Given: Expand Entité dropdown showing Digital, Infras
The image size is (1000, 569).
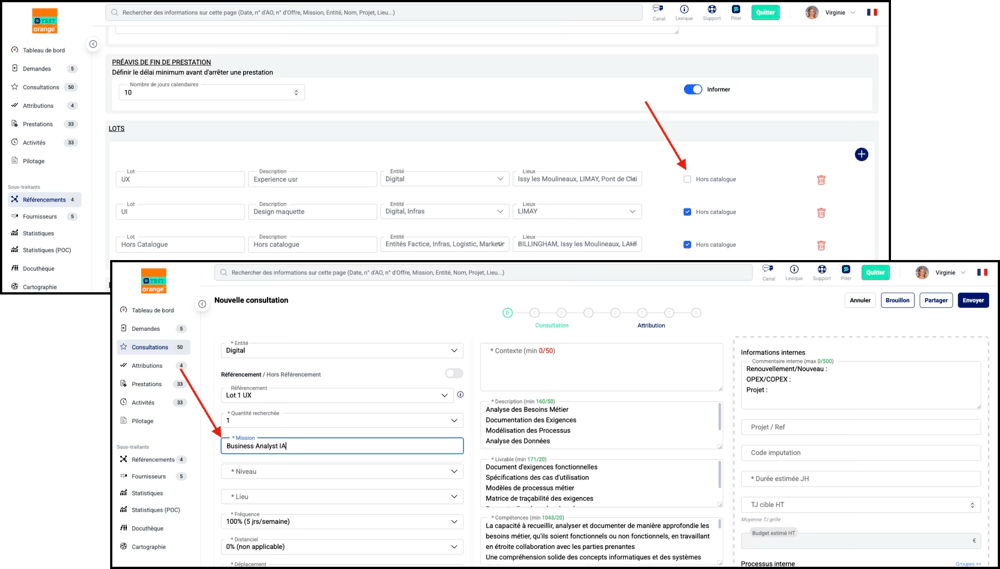Looking at the screenshot, I should [x=445, y=212].
